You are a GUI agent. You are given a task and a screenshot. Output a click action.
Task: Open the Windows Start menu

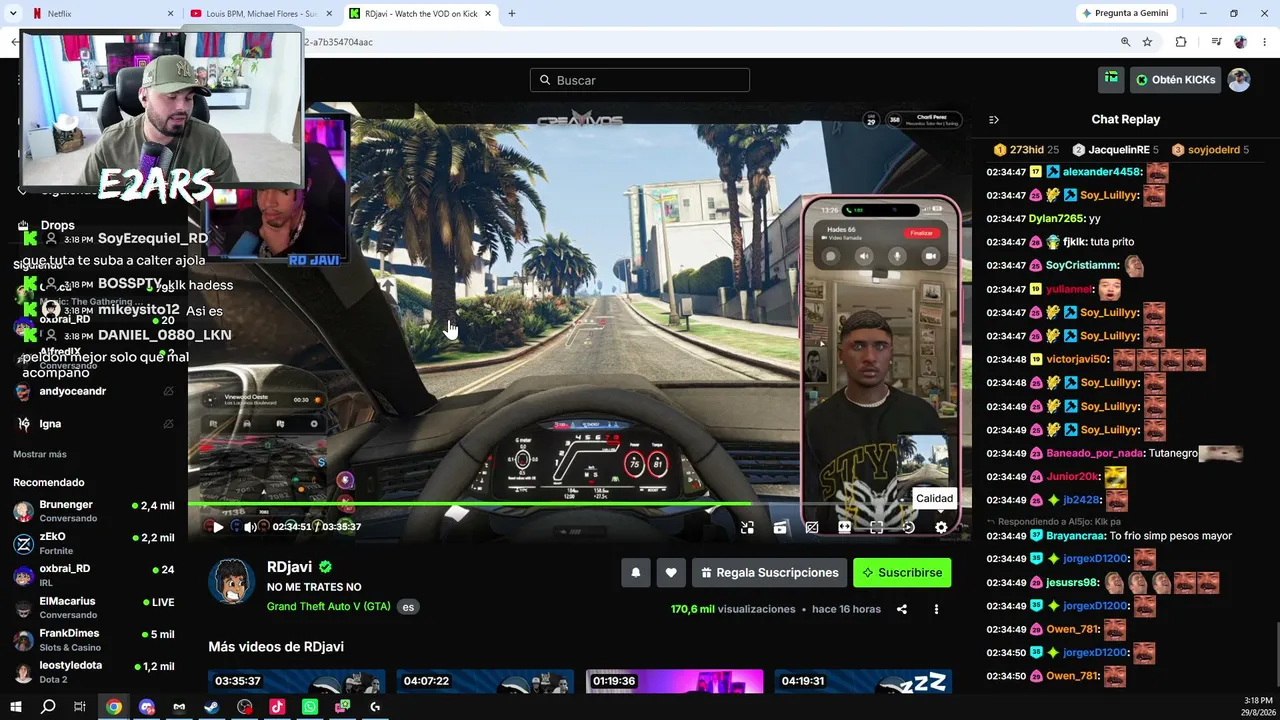coord(16,707)
